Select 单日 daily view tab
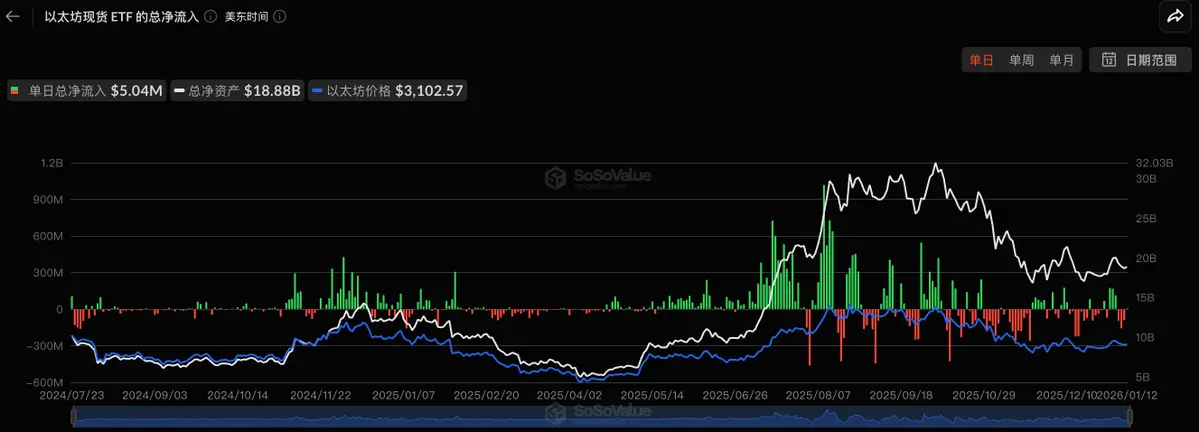Image resolution: width=1199 pixels, height=432 pixels. click(x=981, y=60)
